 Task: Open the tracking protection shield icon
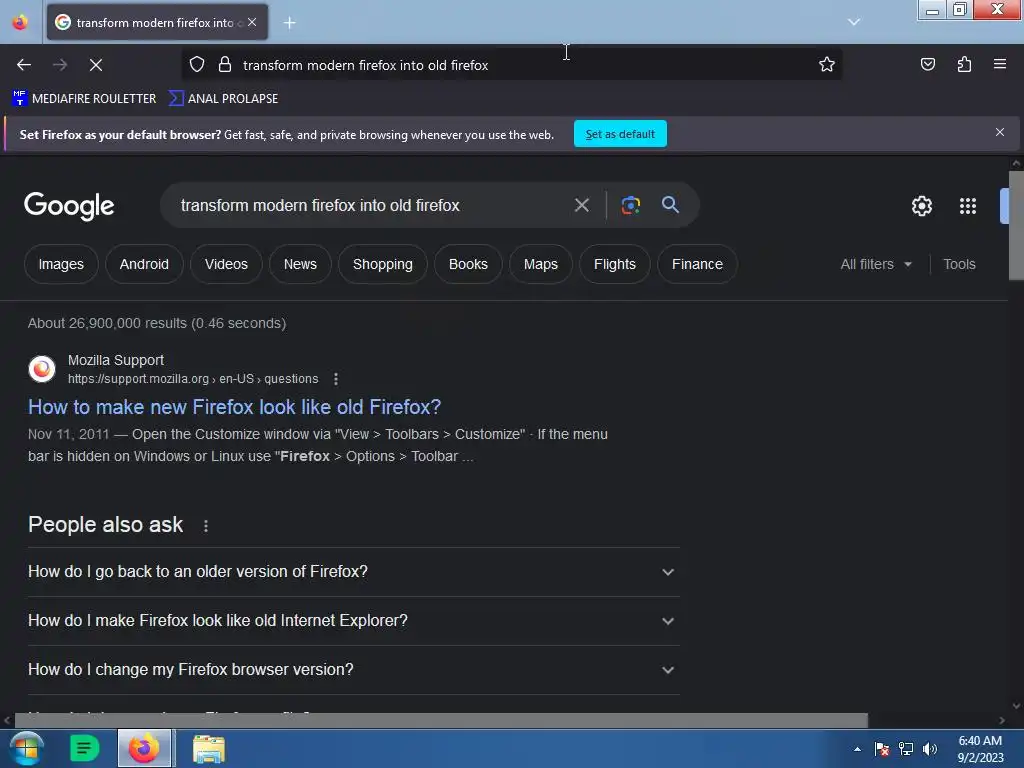197,65
